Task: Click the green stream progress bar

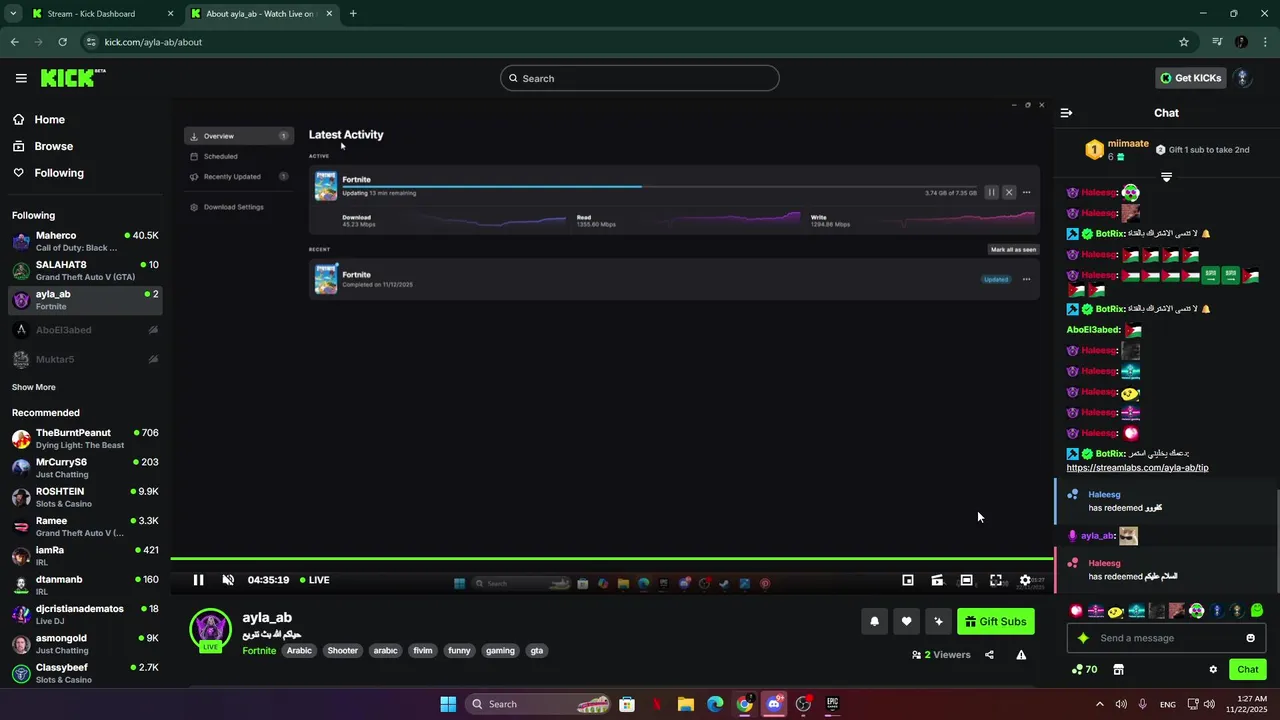Action: coord(612,559)
